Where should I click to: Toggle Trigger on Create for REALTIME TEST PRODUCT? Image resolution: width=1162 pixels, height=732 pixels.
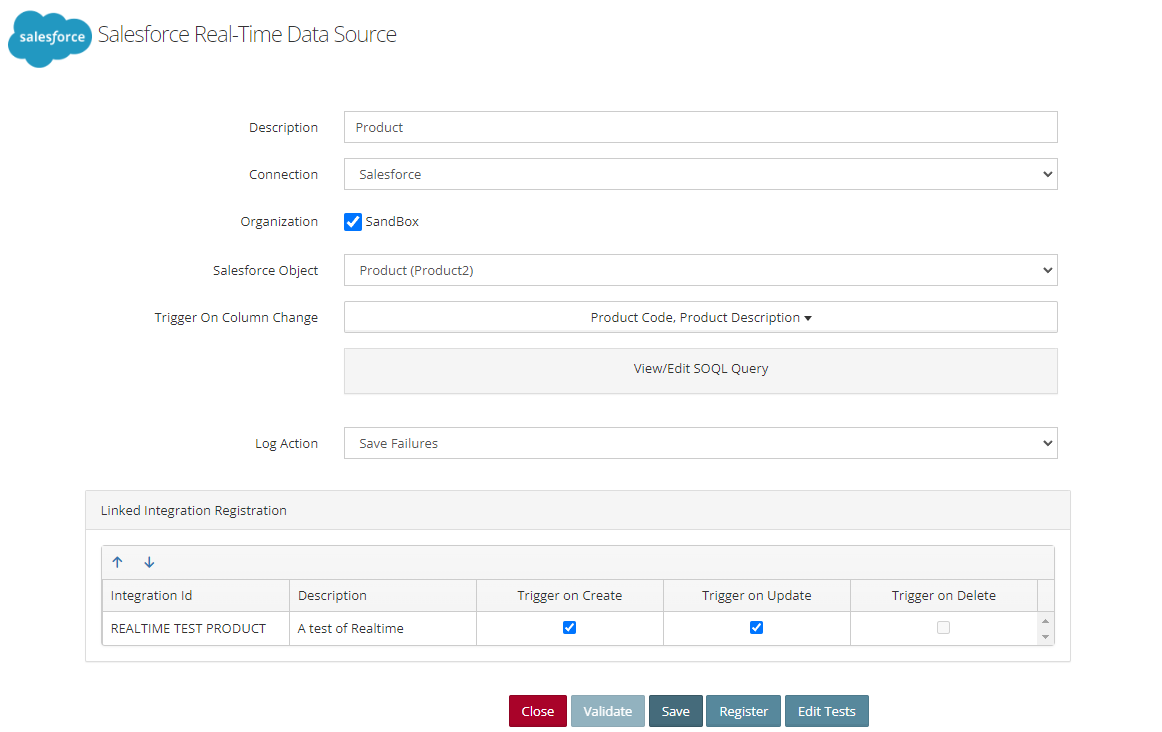coord(569,628)
